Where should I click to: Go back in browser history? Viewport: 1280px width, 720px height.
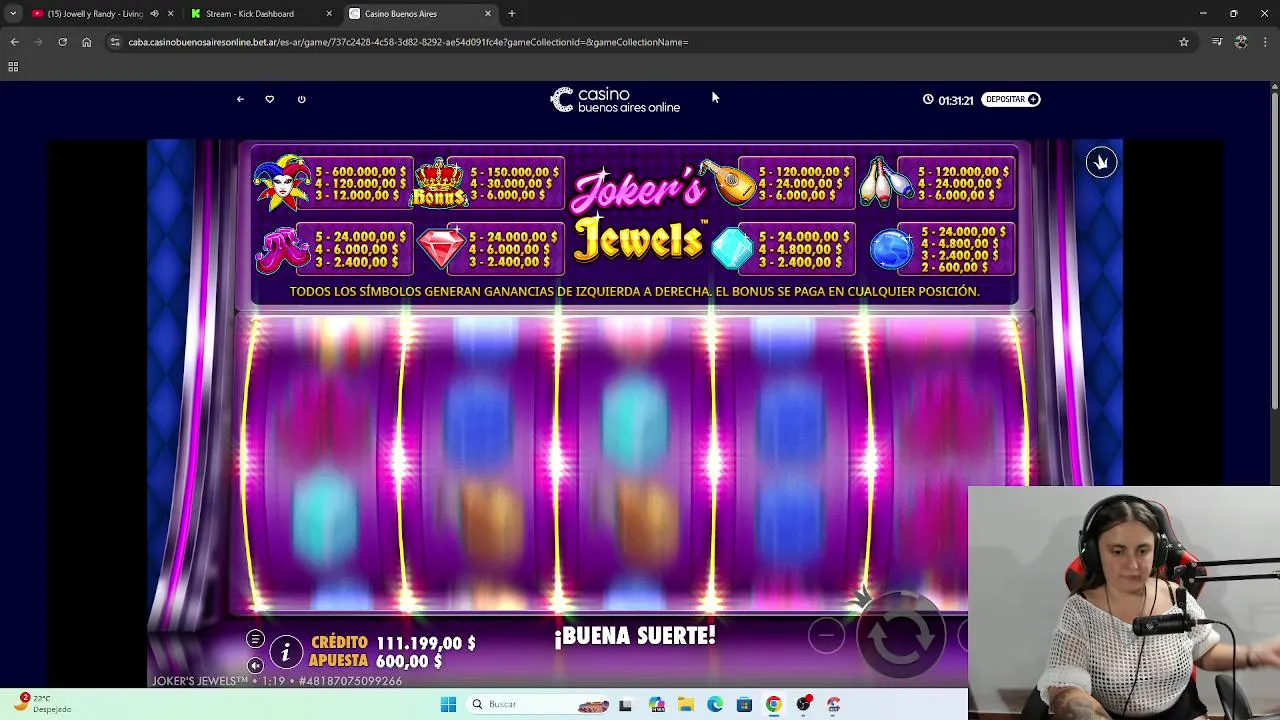click(x=14, y=42)
